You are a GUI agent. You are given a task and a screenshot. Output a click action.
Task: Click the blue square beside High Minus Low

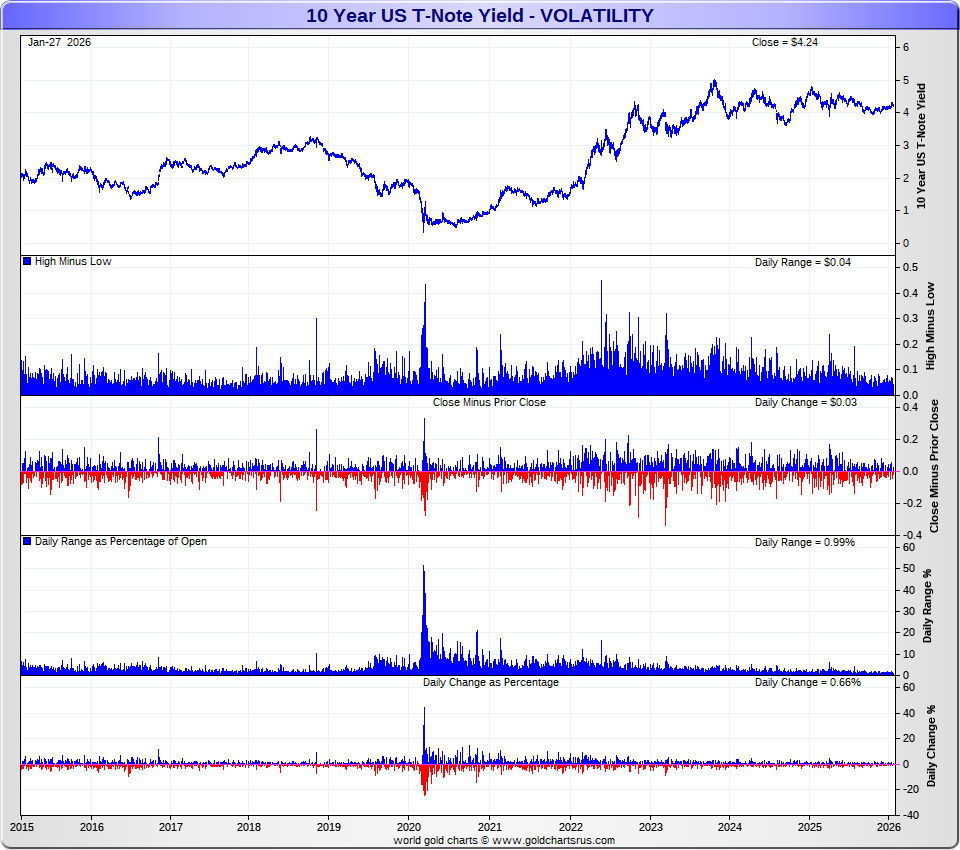pyautogui.click(x=27, y=262)
